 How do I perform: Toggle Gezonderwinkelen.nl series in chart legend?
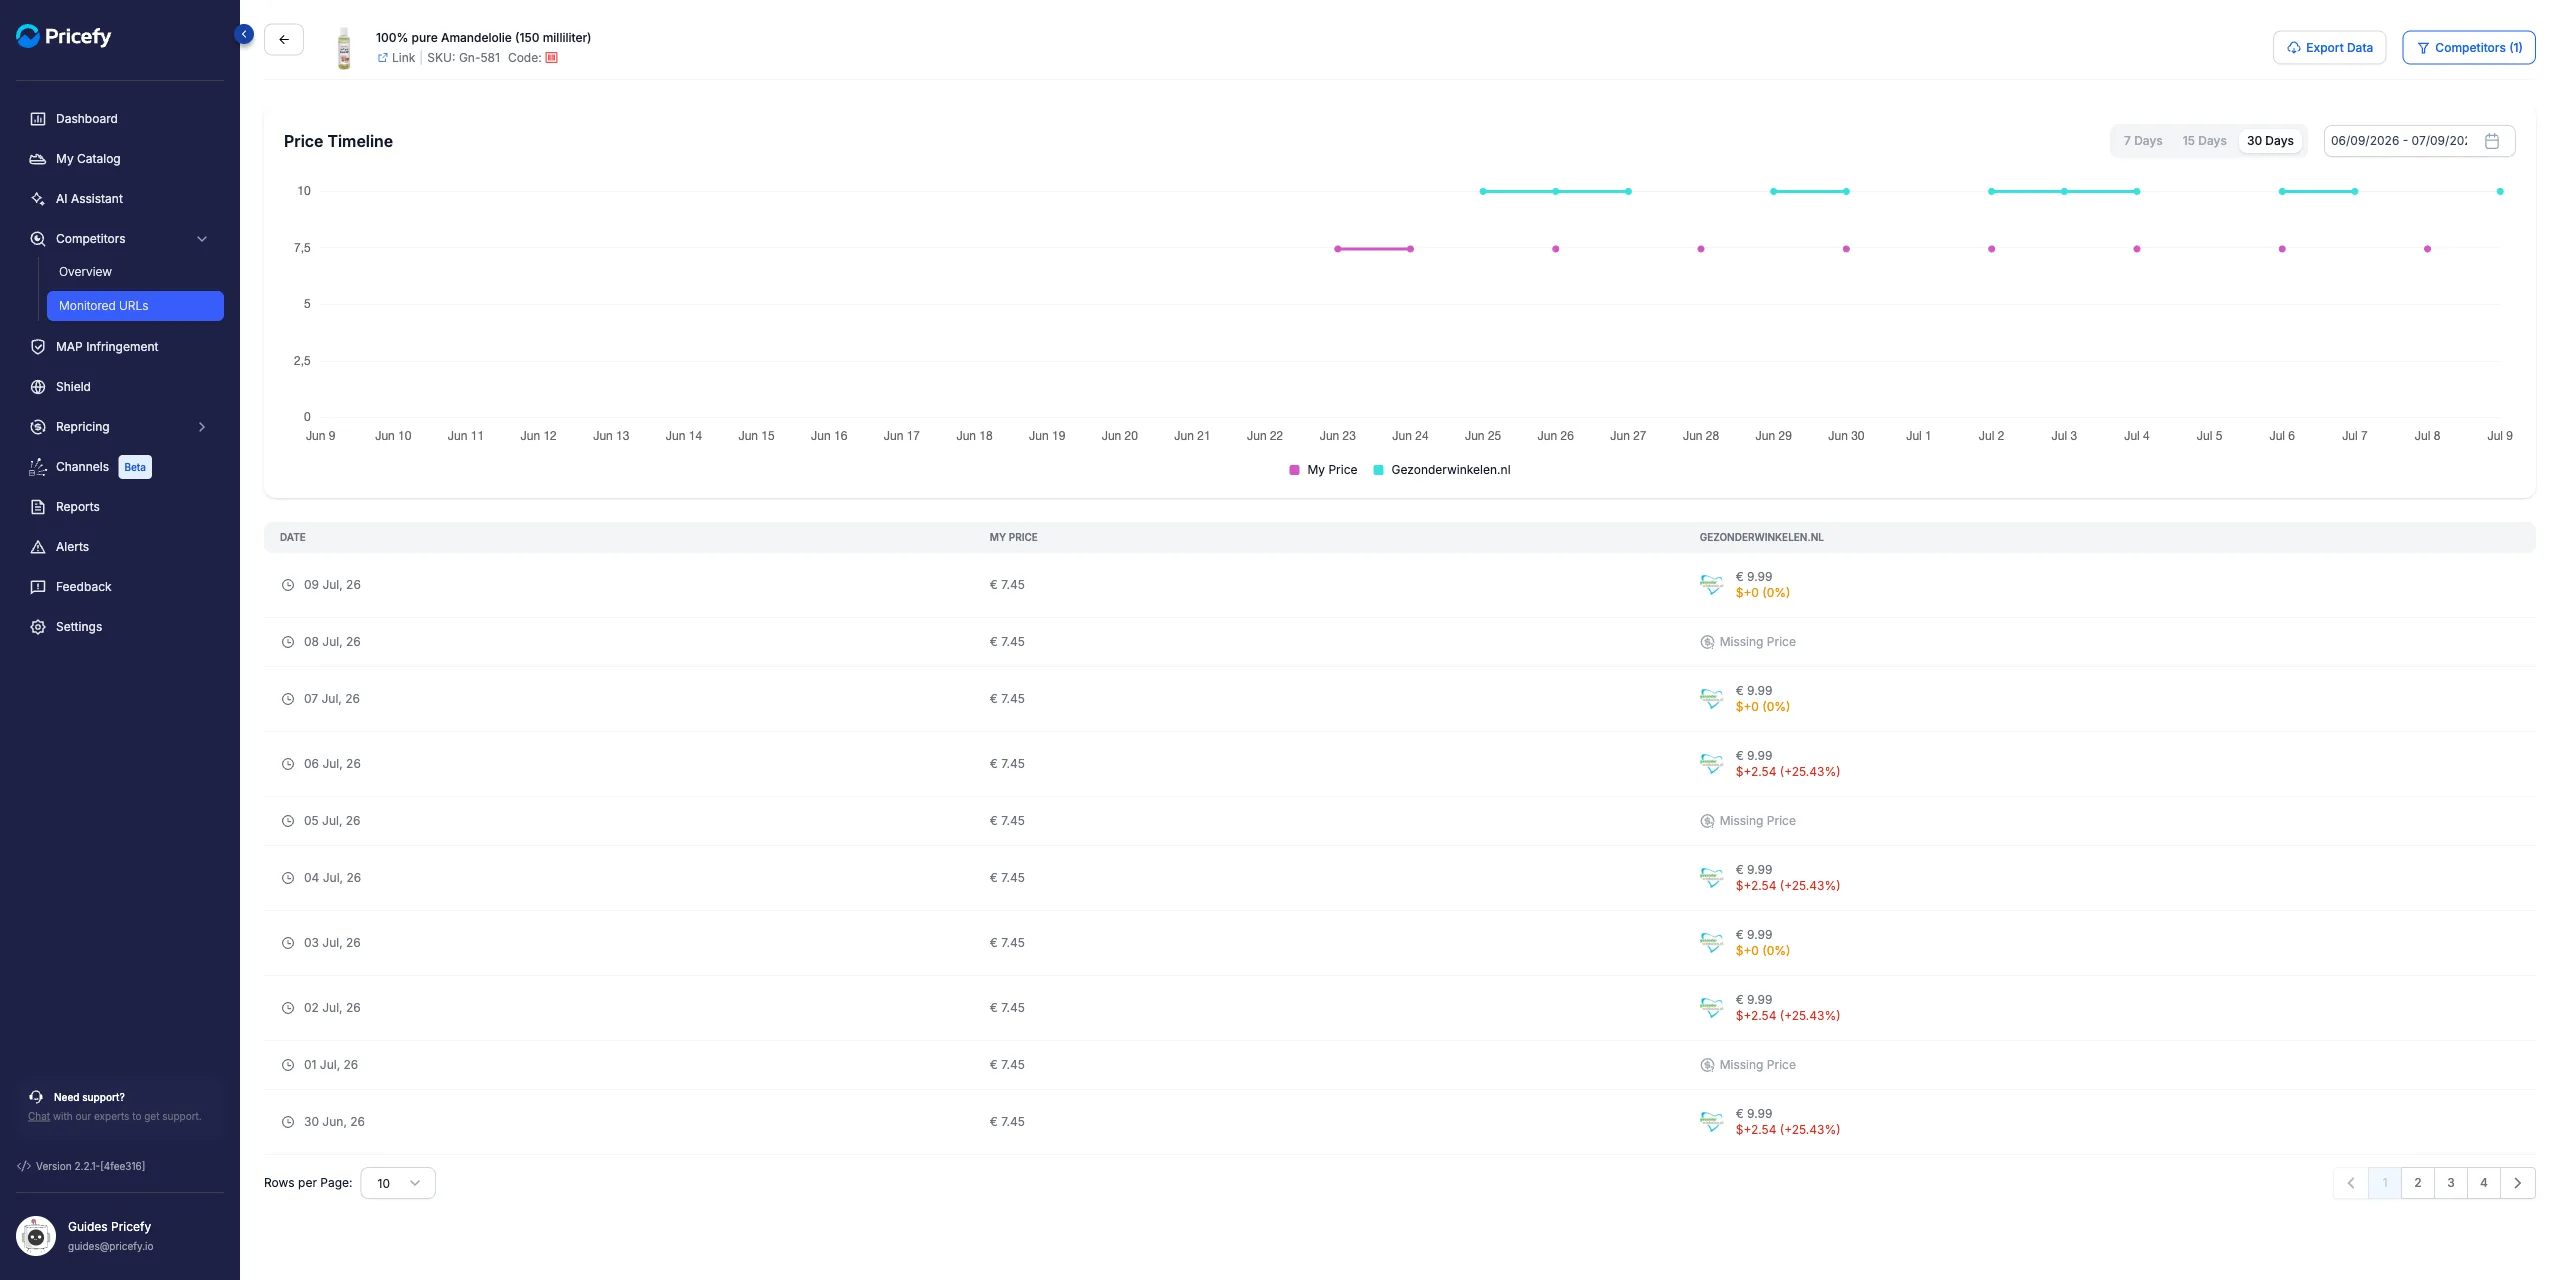tap(1442, 470)
